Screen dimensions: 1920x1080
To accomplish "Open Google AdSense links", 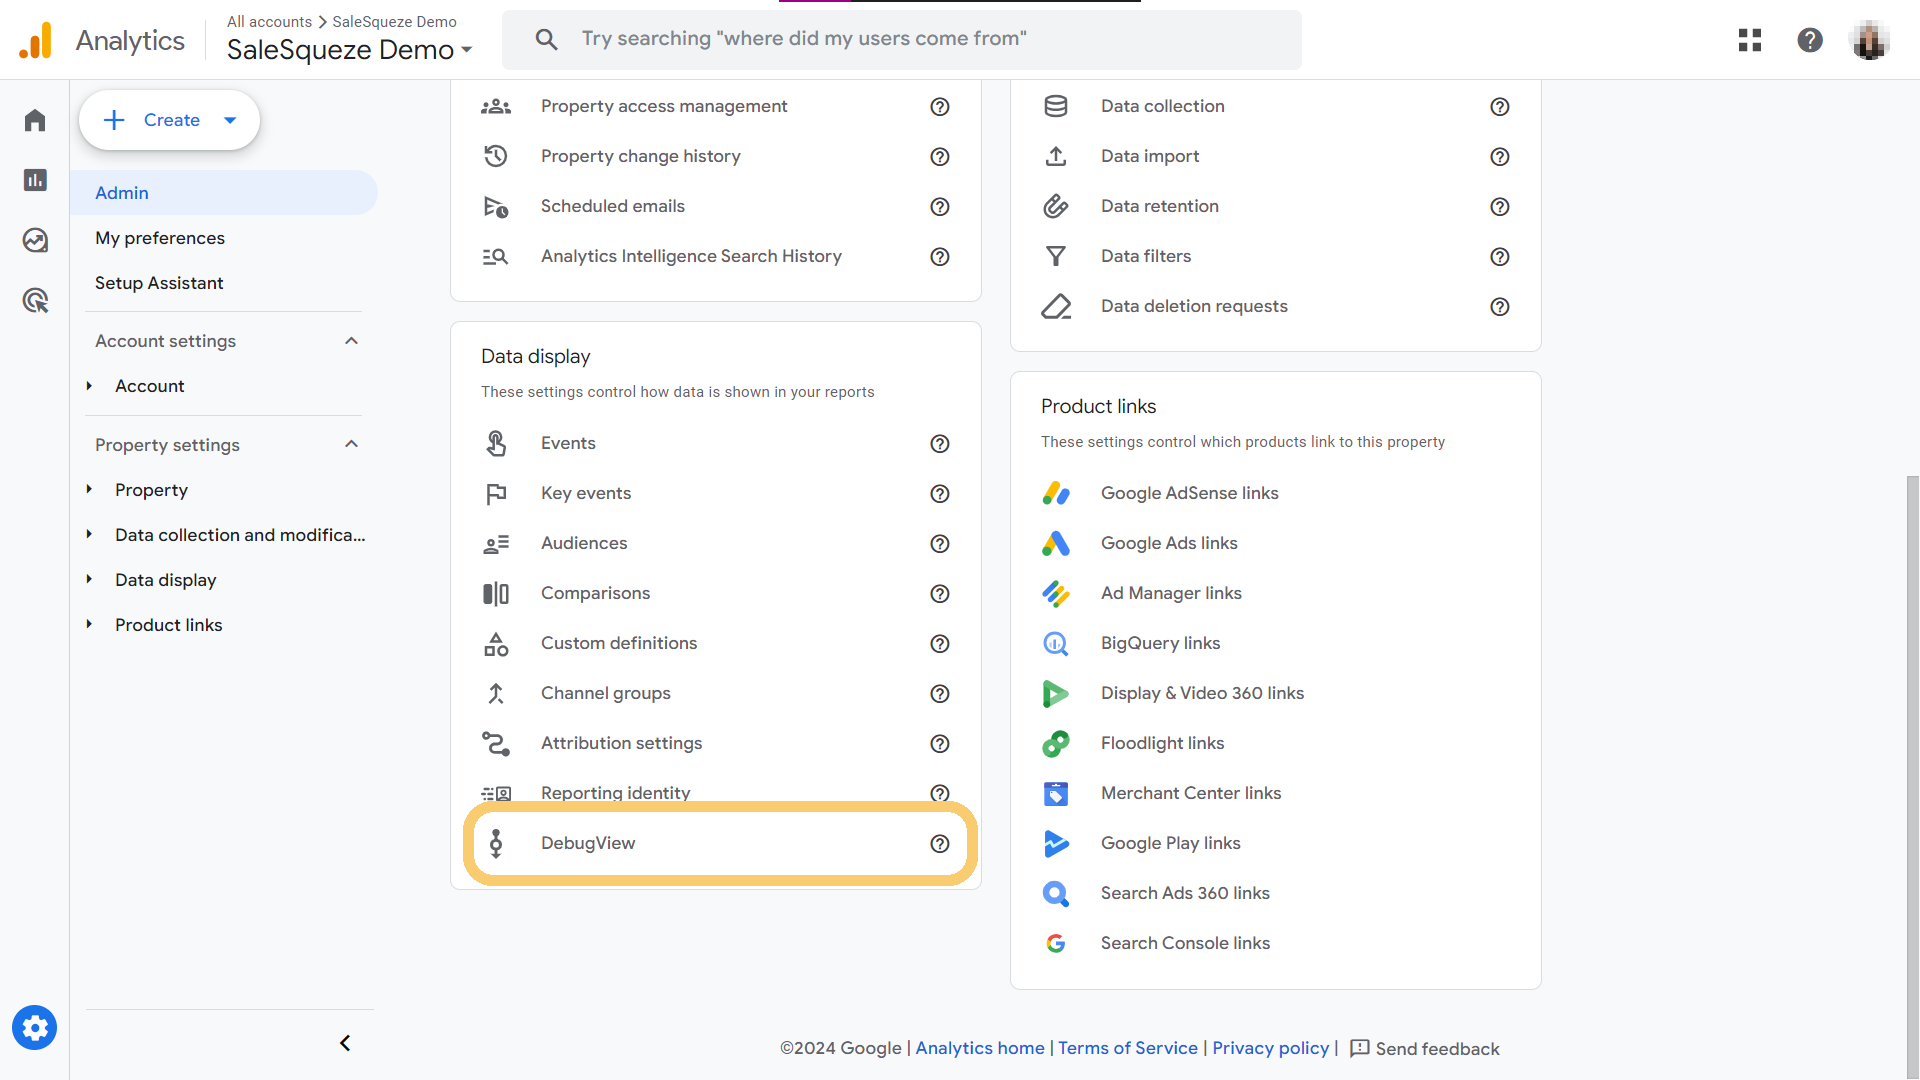I will [1189, 493].
